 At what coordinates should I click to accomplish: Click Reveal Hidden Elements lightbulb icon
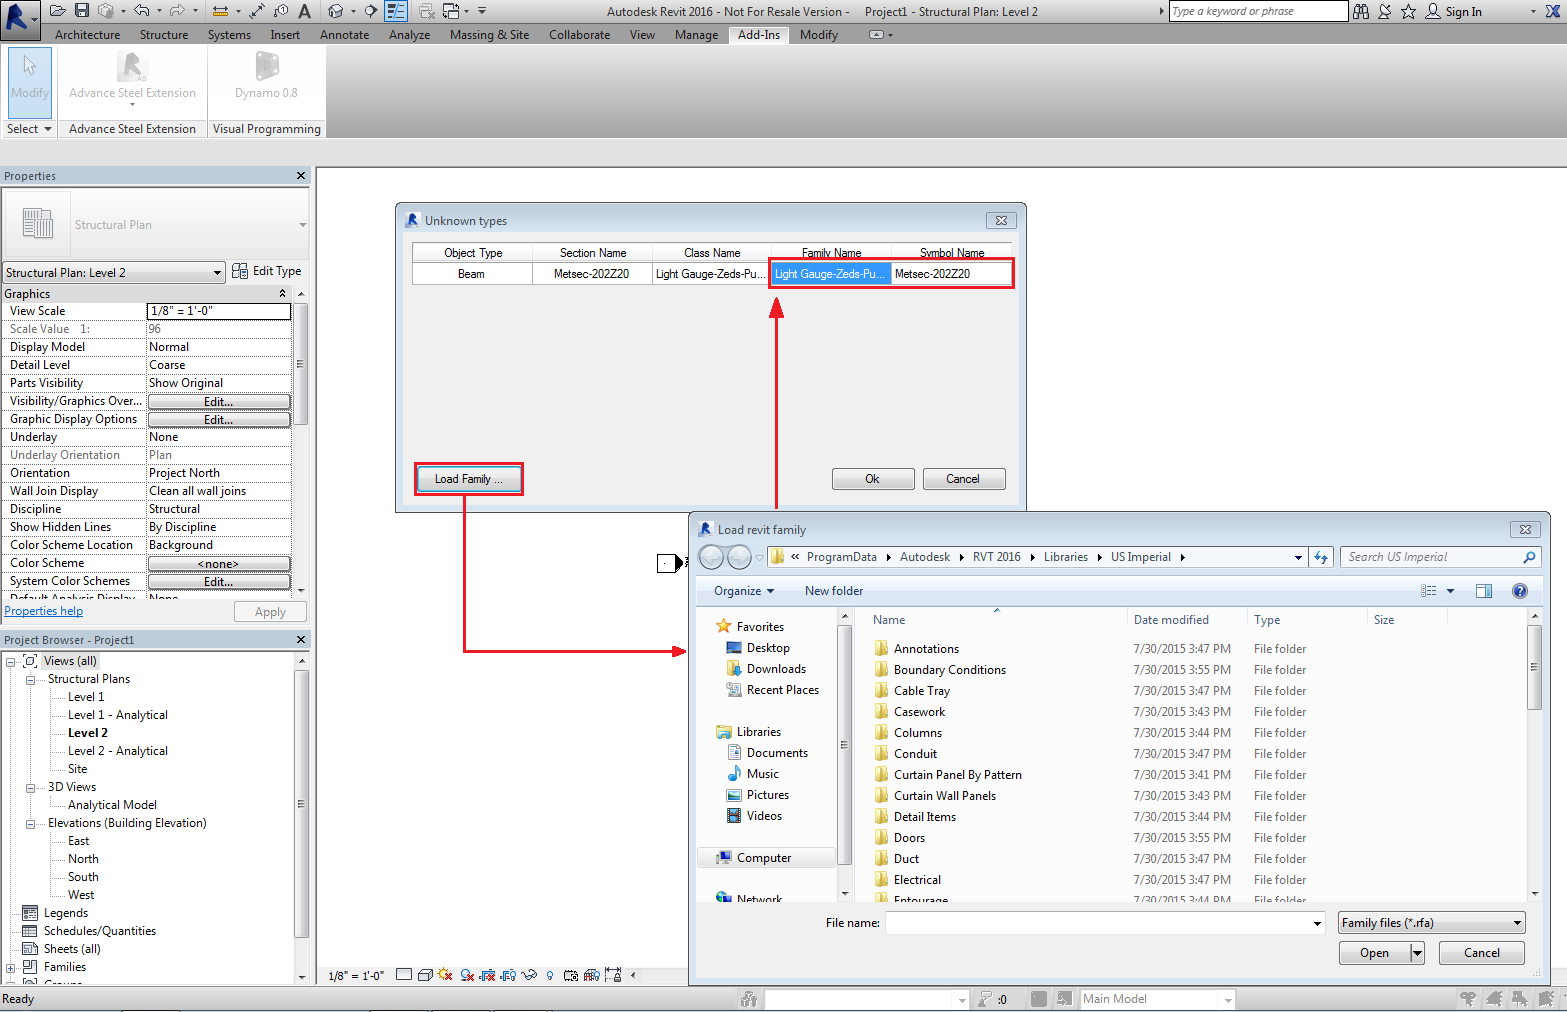550,975
